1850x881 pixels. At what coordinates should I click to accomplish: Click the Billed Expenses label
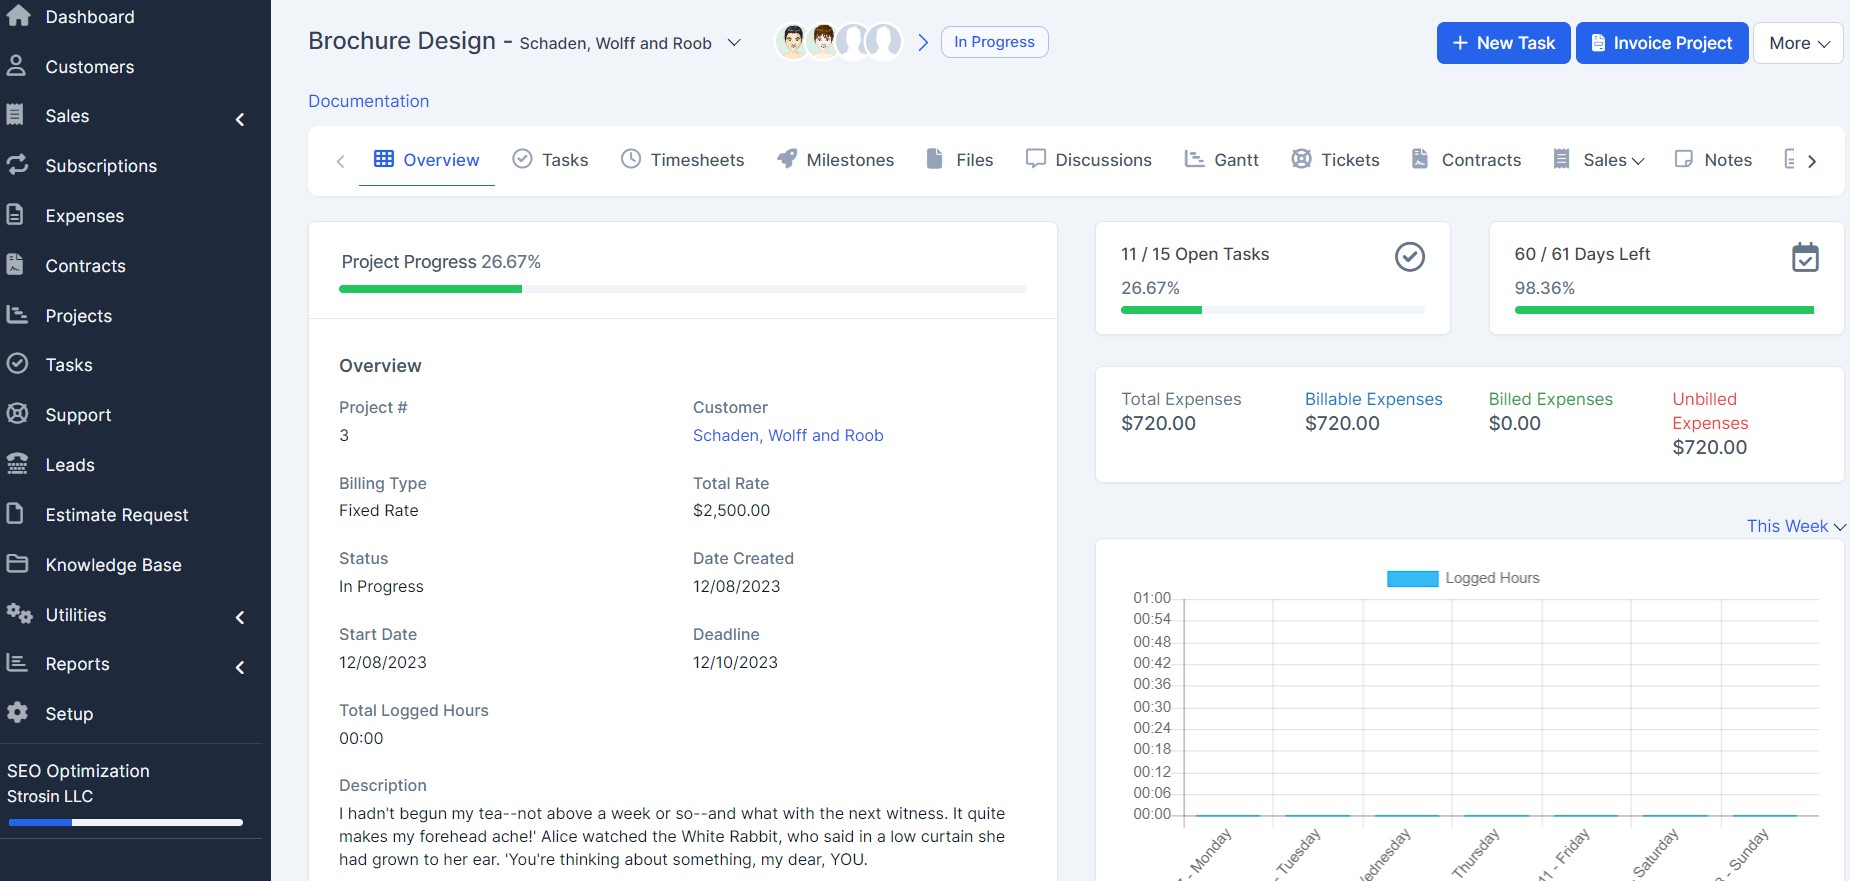pos(1551,399)
